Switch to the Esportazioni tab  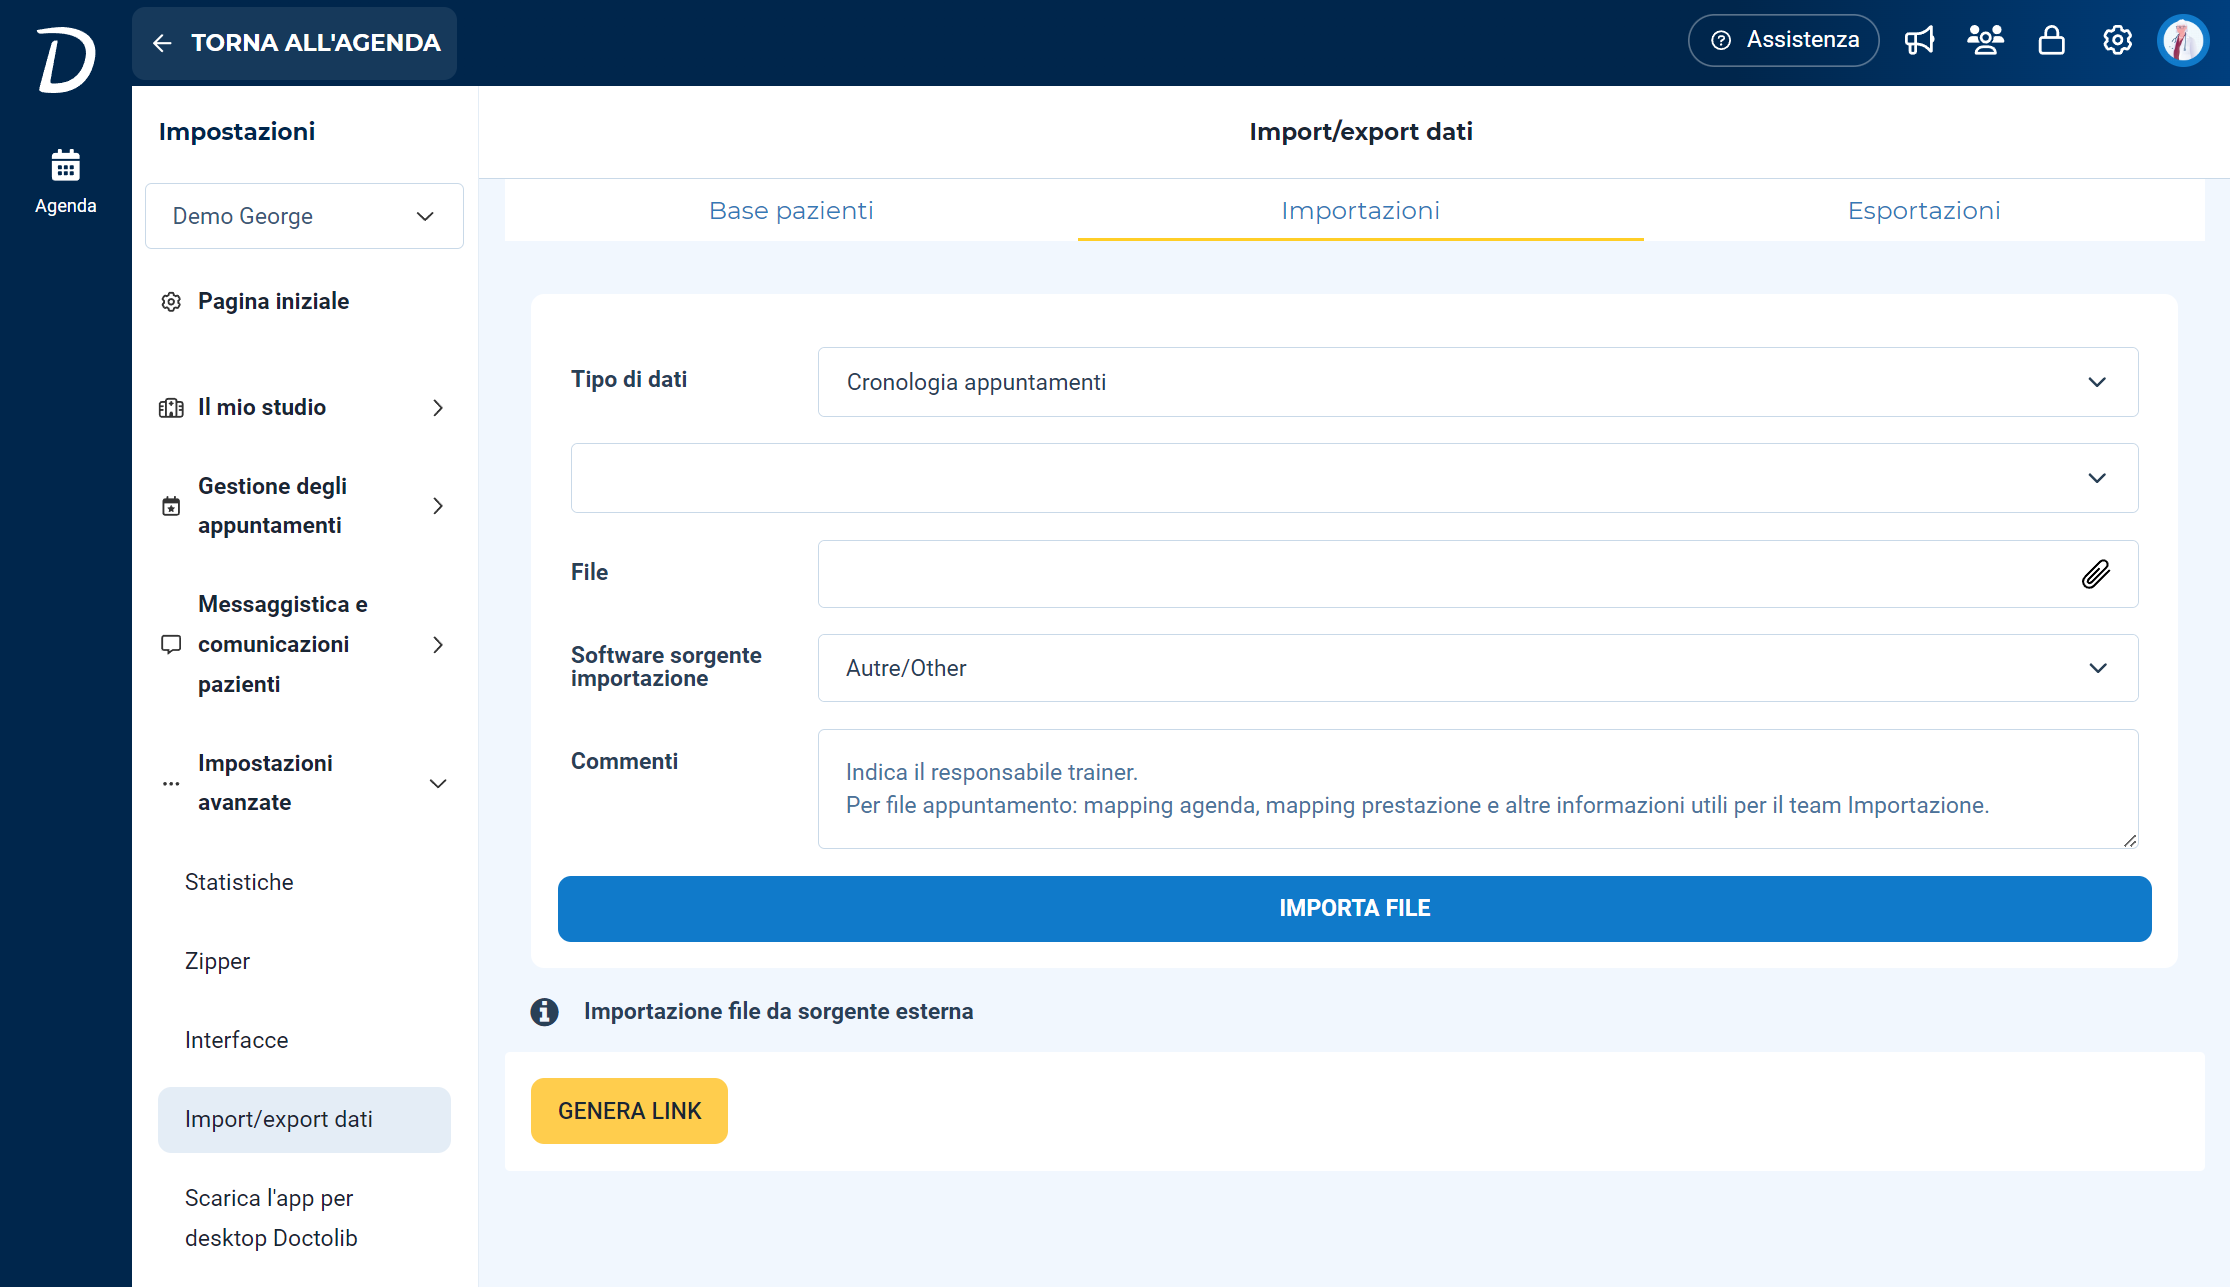[1924, 210]
